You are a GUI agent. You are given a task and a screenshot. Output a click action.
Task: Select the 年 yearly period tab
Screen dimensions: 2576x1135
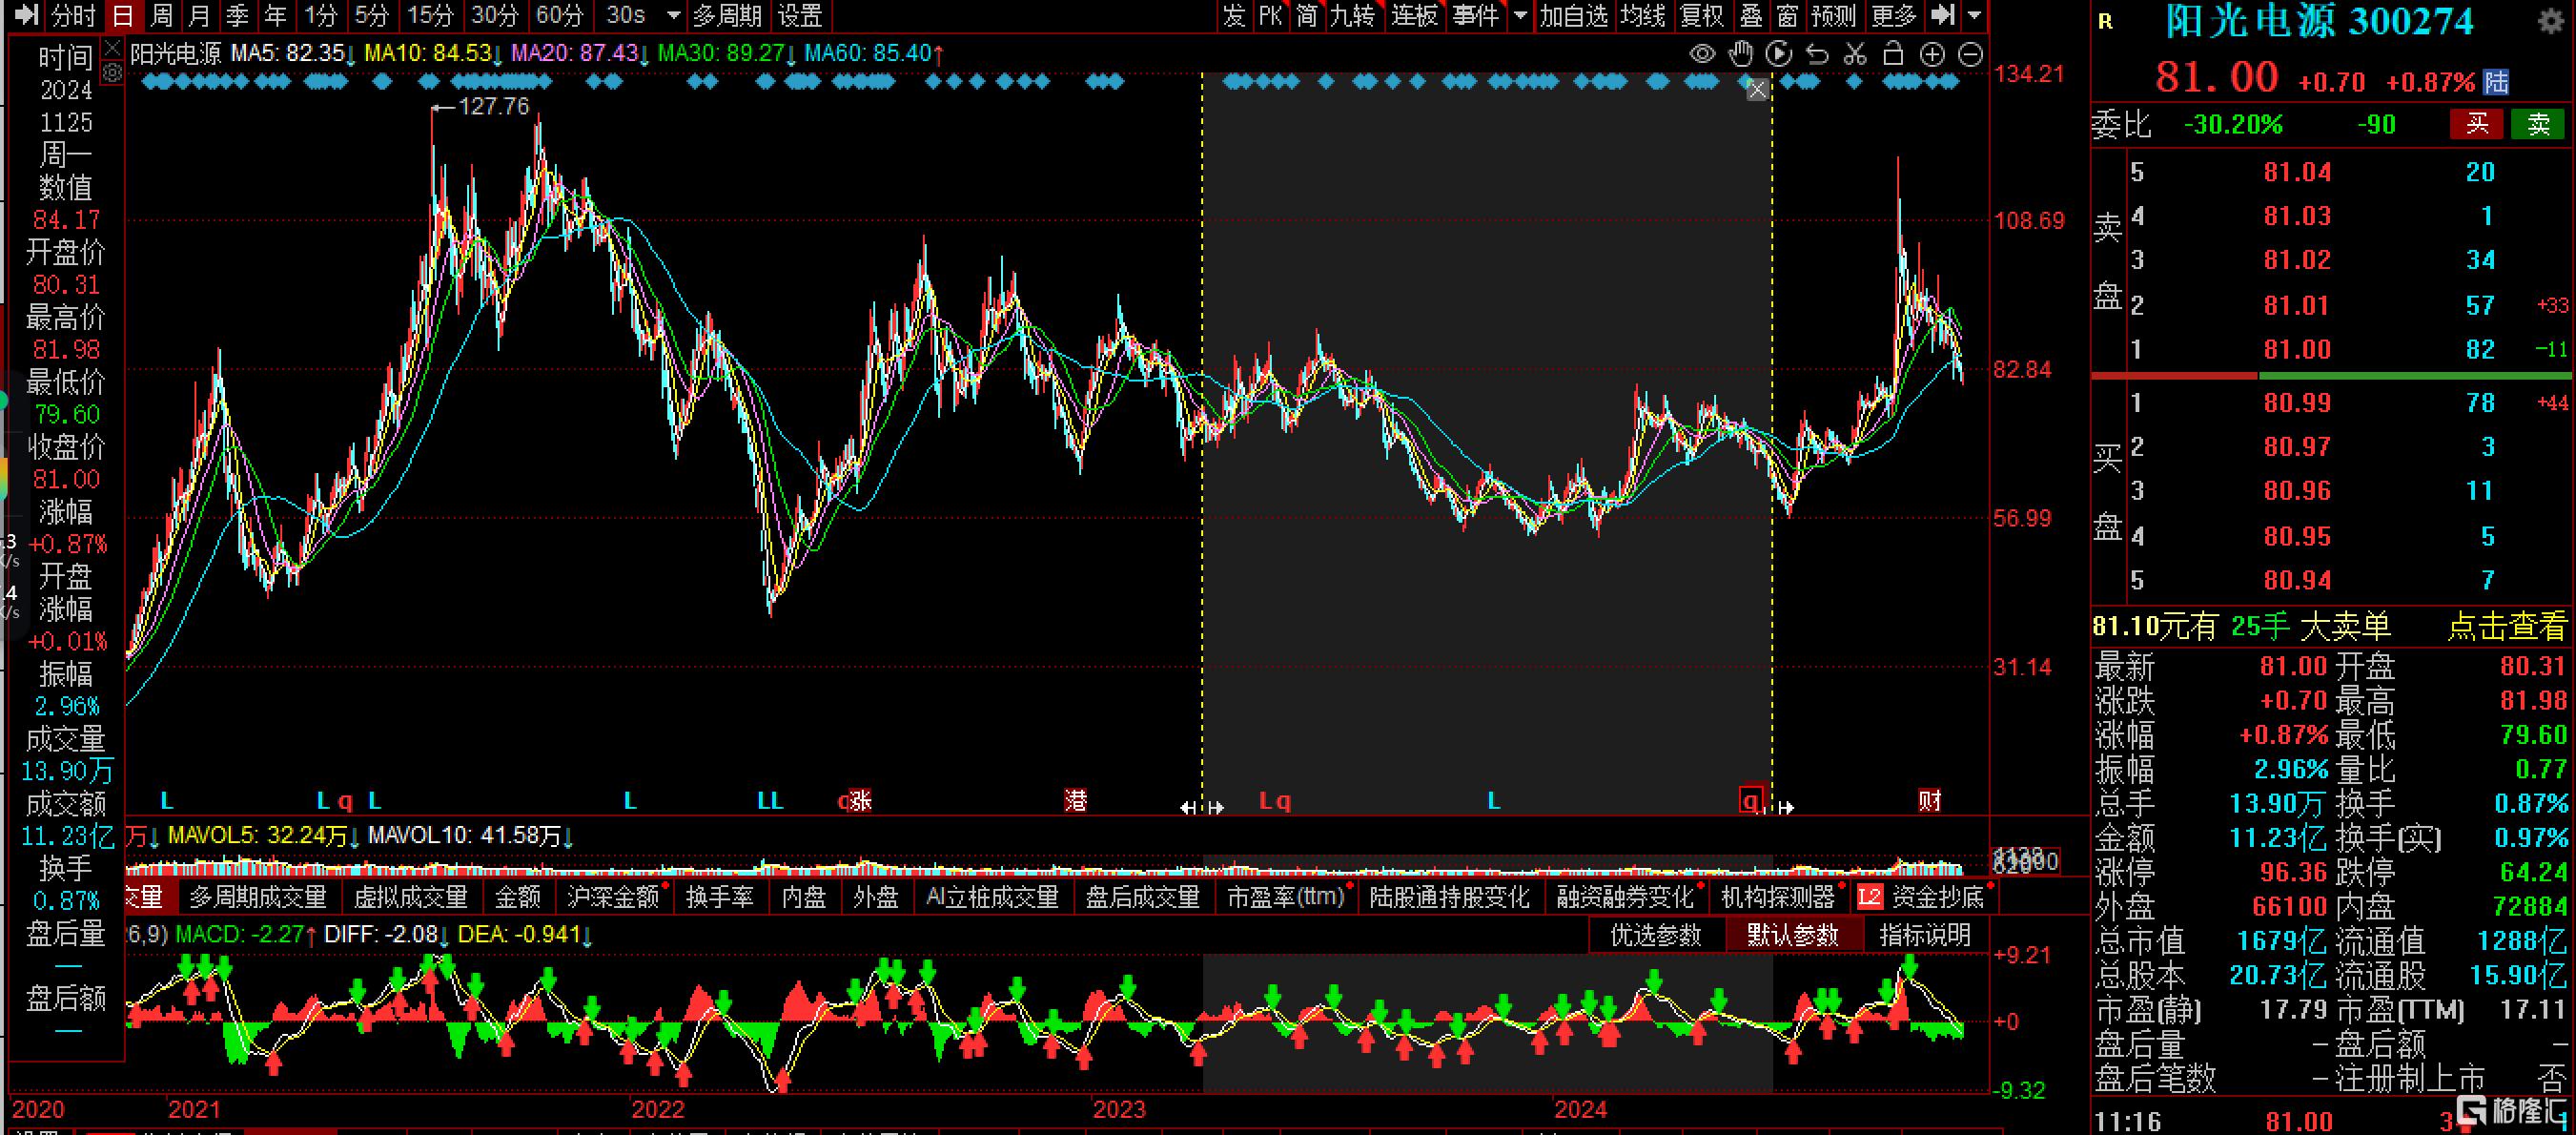275,15
